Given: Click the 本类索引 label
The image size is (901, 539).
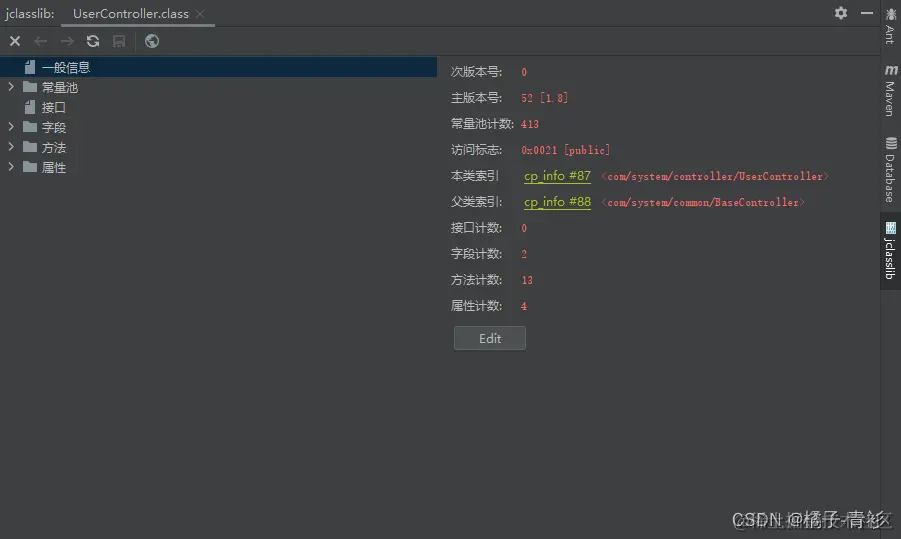Looking at the screenshot, I should pos(475,176).
